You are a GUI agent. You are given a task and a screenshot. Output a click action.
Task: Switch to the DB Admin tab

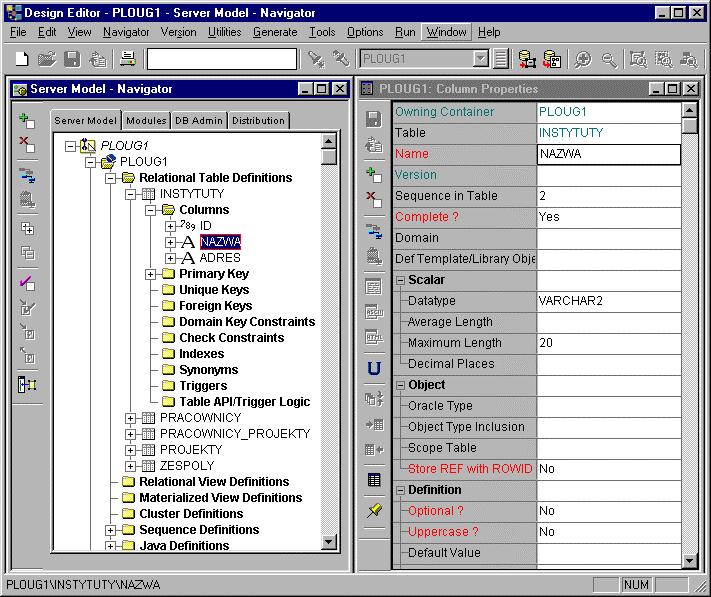point(199,121)
